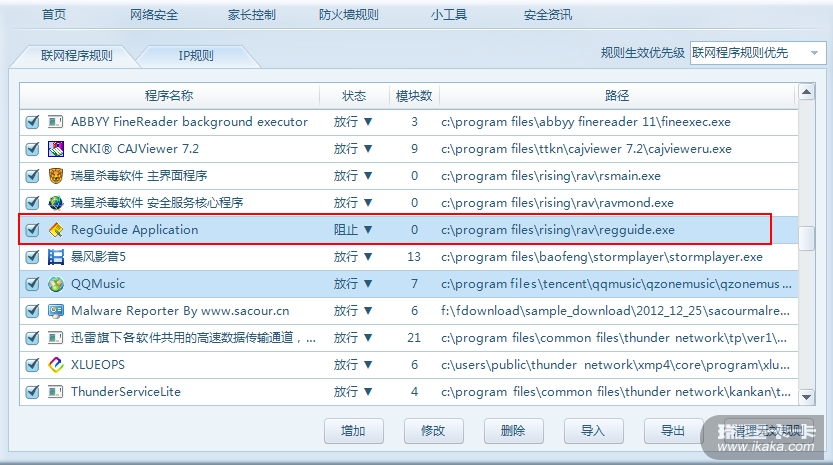The image size is (833, 465).
Task: Sort by the 路径 column header
Action: 617,96
